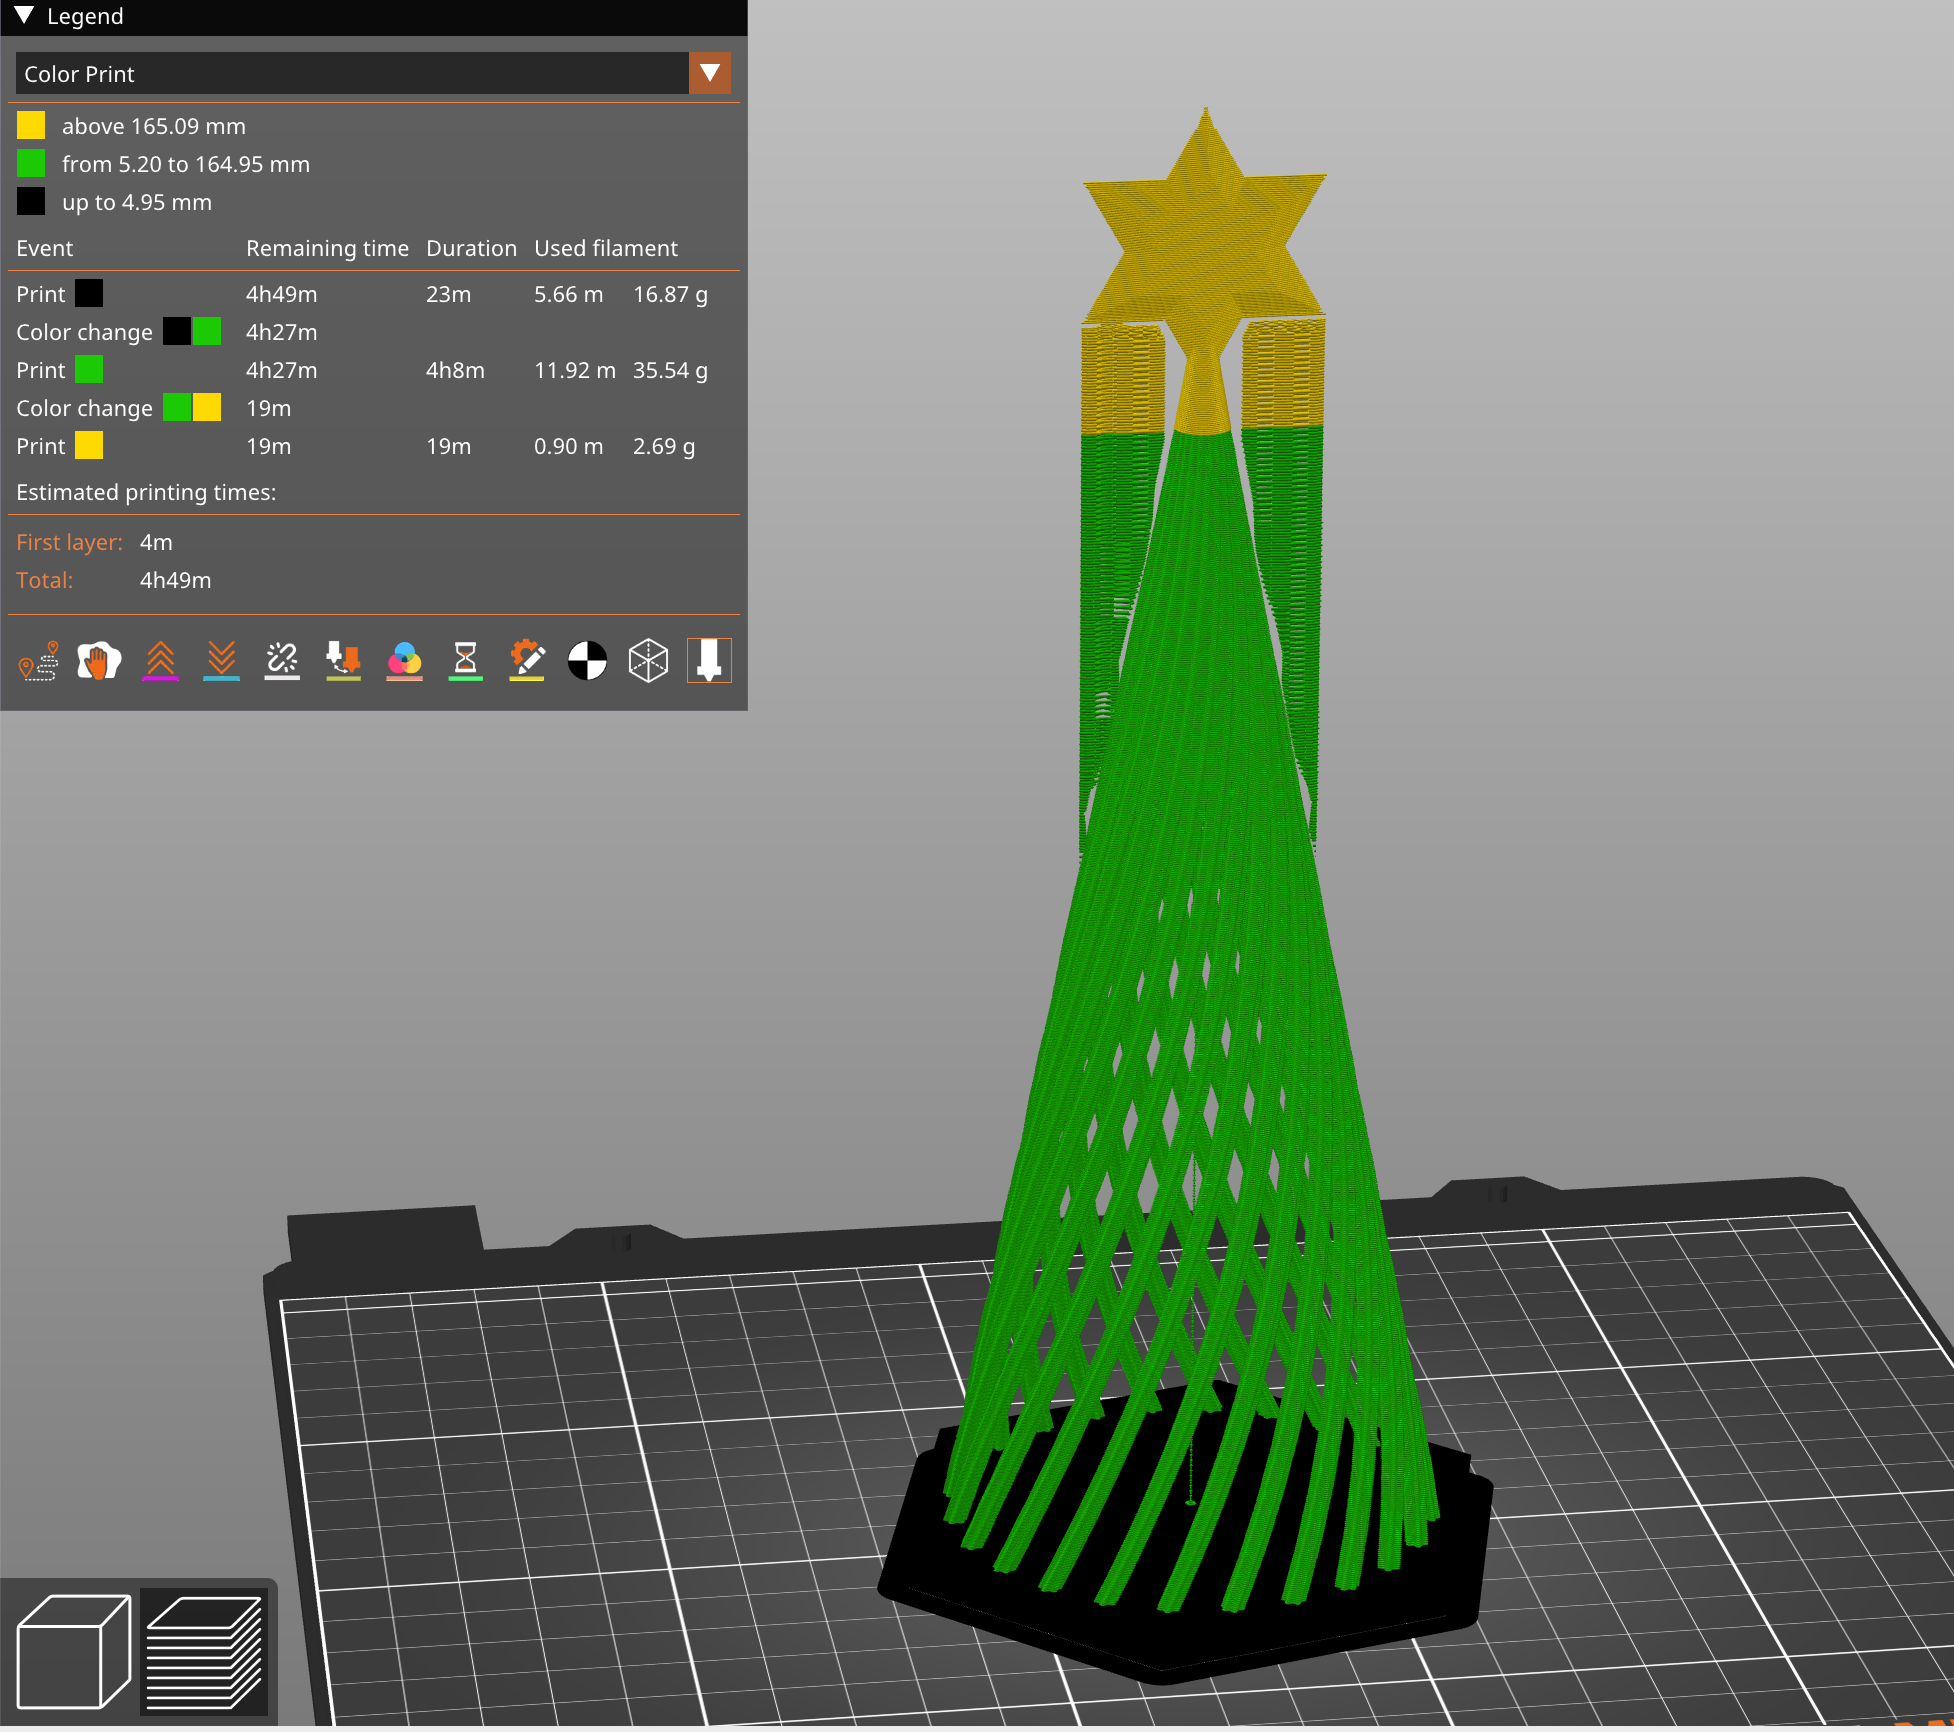This screenshot has height=1732, width=1954.
Task: Open the Color Print view dropdown
Action: pos(352,74)
